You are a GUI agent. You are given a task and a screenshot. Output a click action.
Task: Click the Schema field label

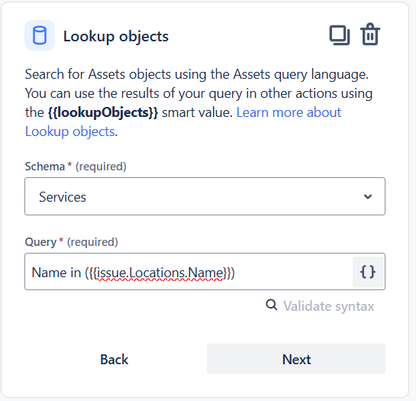click(x=45, y=166)
